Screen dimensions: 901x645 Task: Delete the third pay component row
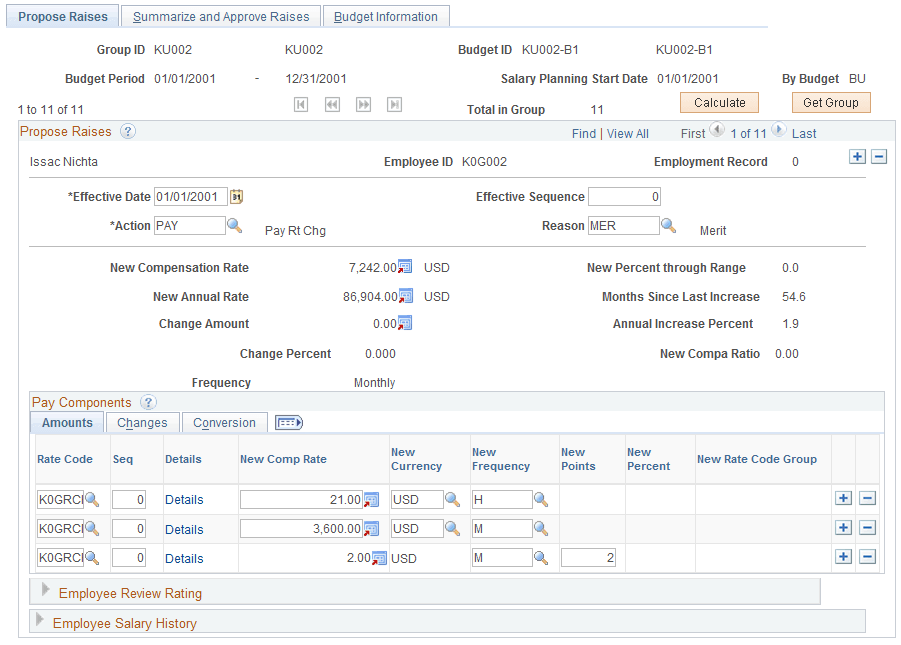pos(867,556)
